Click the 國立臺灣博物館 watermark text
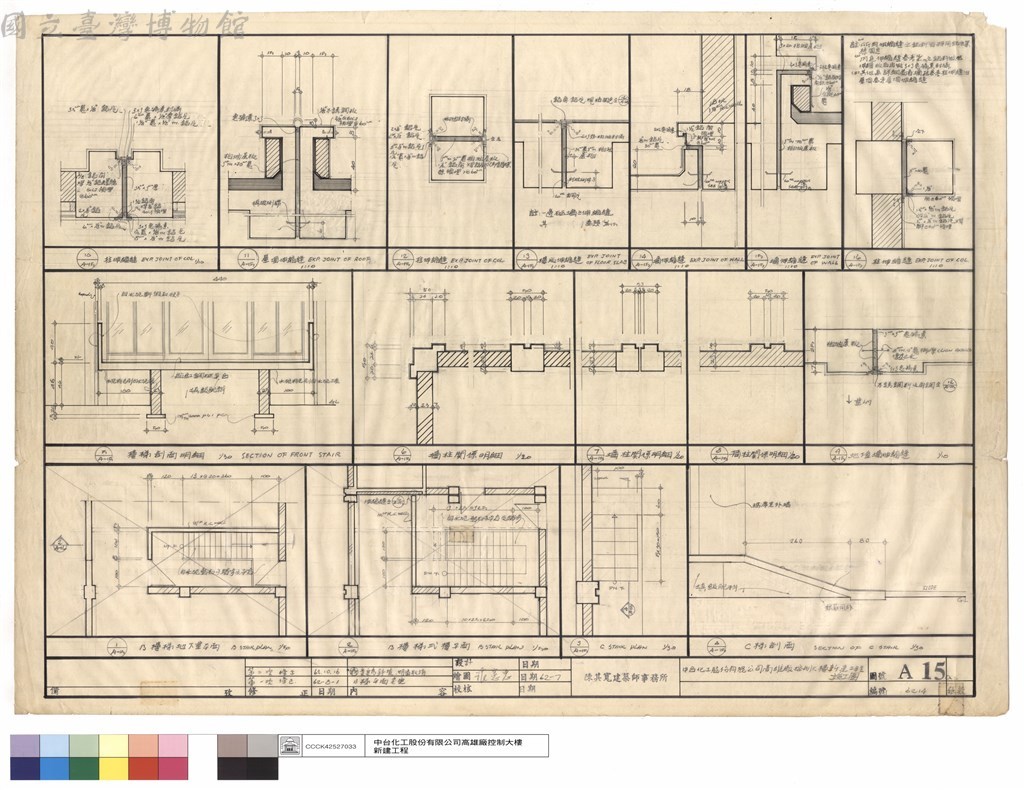Image resolution: width=1024 pixels, height=790 pixels. (x=124, y=25)
